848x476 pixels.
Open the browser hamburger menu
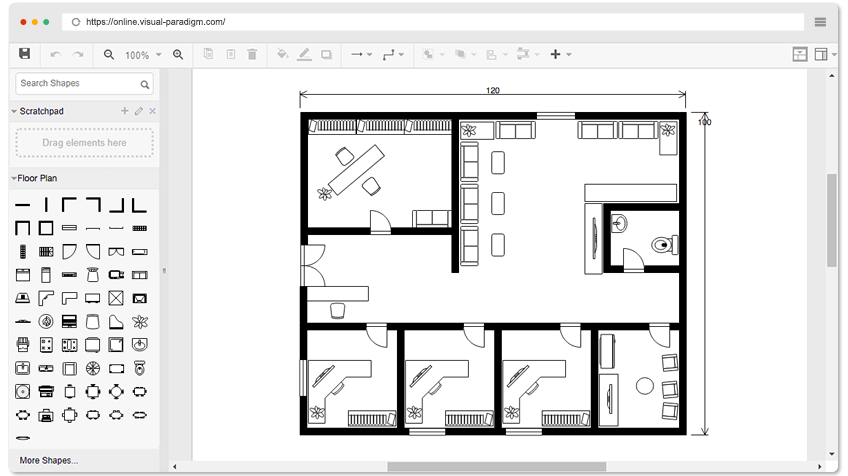pyautogui.click(x=820, y=22)
